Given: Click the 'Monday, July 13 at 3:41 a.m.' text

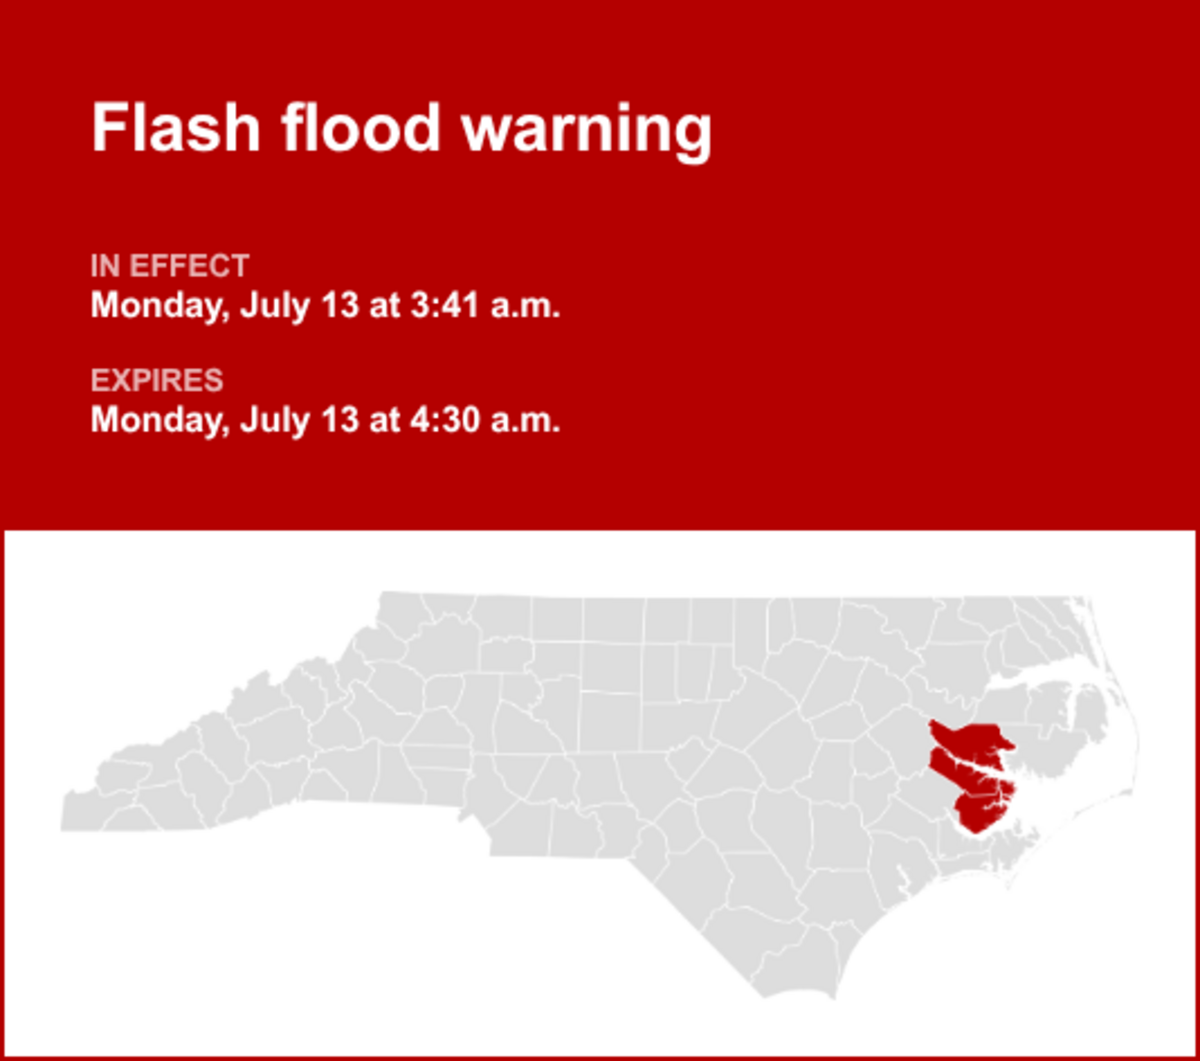Looking at the screenshot, I should click(325, 305).
